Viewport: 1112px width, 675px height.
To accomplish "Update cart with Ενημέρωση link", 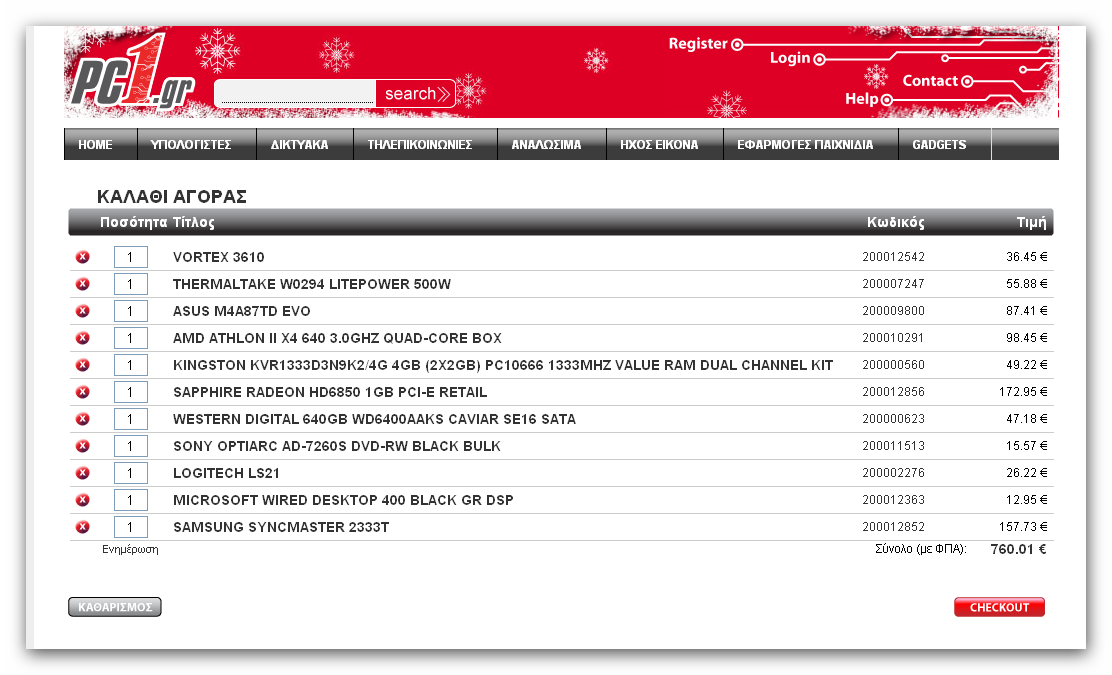I will click(x=130, y=550).
